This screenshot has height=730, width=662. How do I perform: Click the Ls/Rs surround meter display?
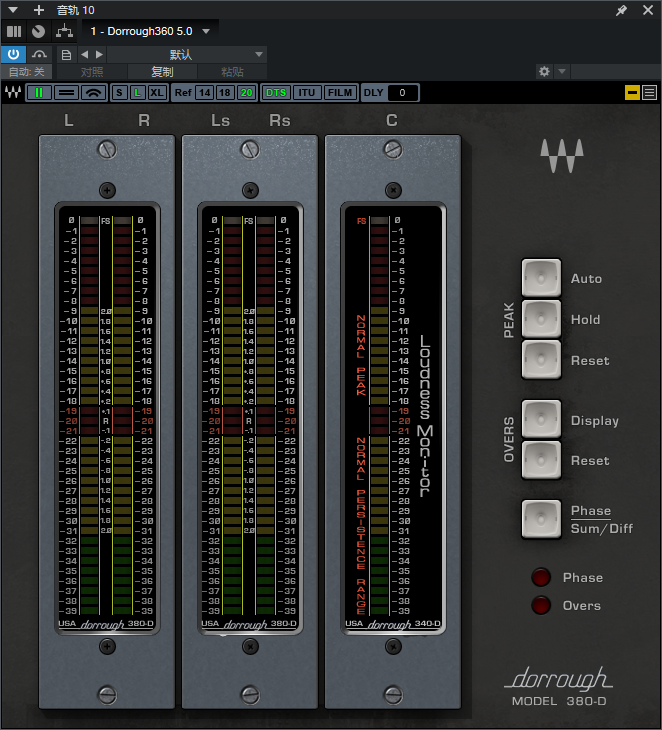(250, 418)
